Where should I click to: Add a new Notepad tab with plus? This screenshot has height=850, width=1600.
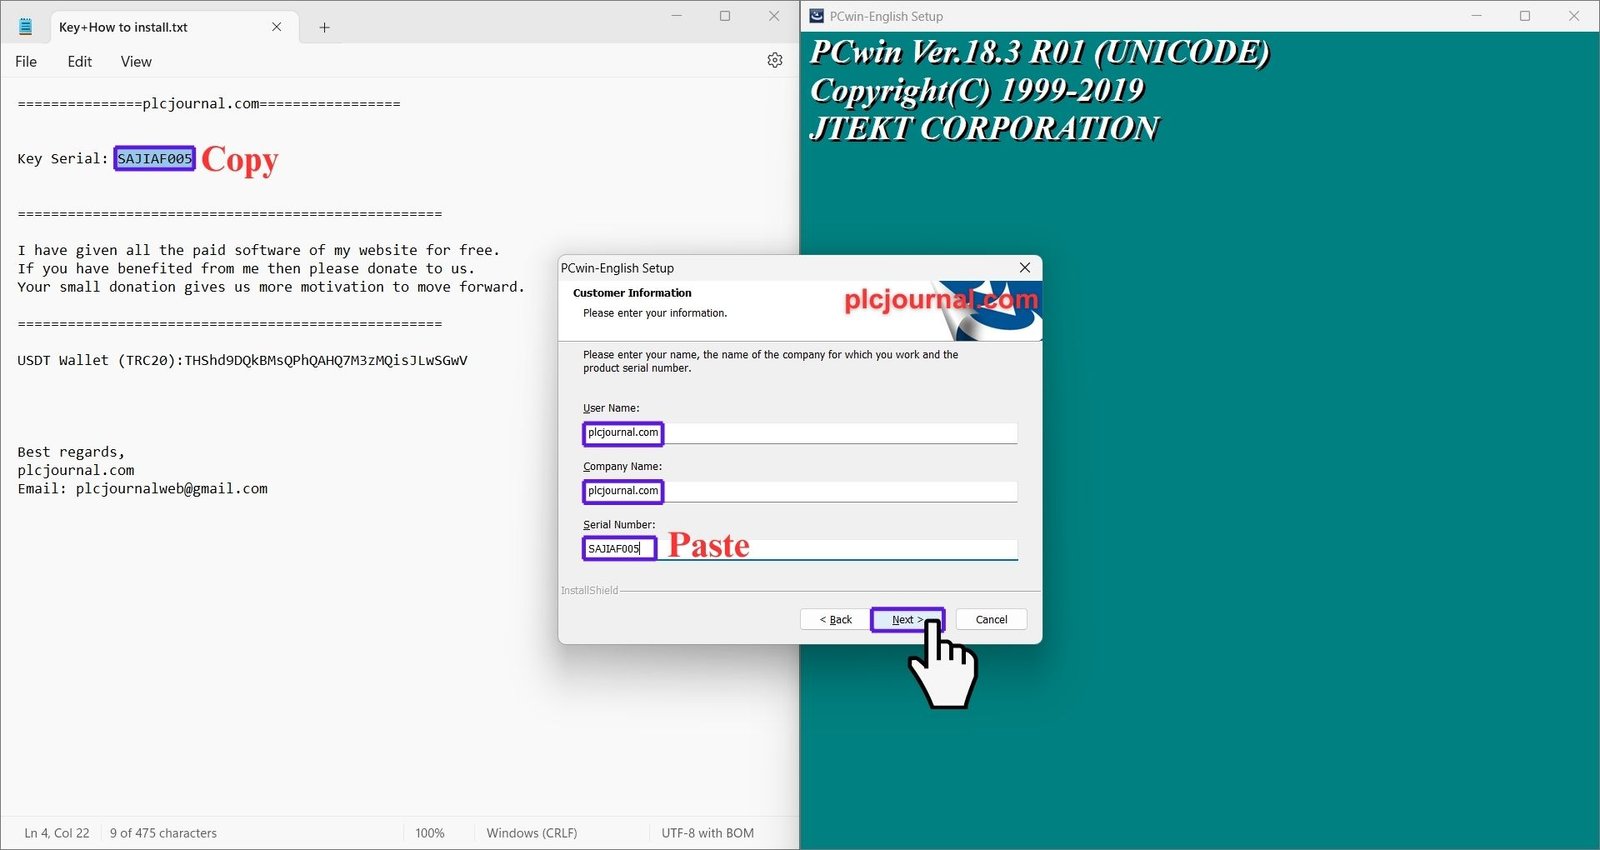pyautogui.click(x=324, y=28)
